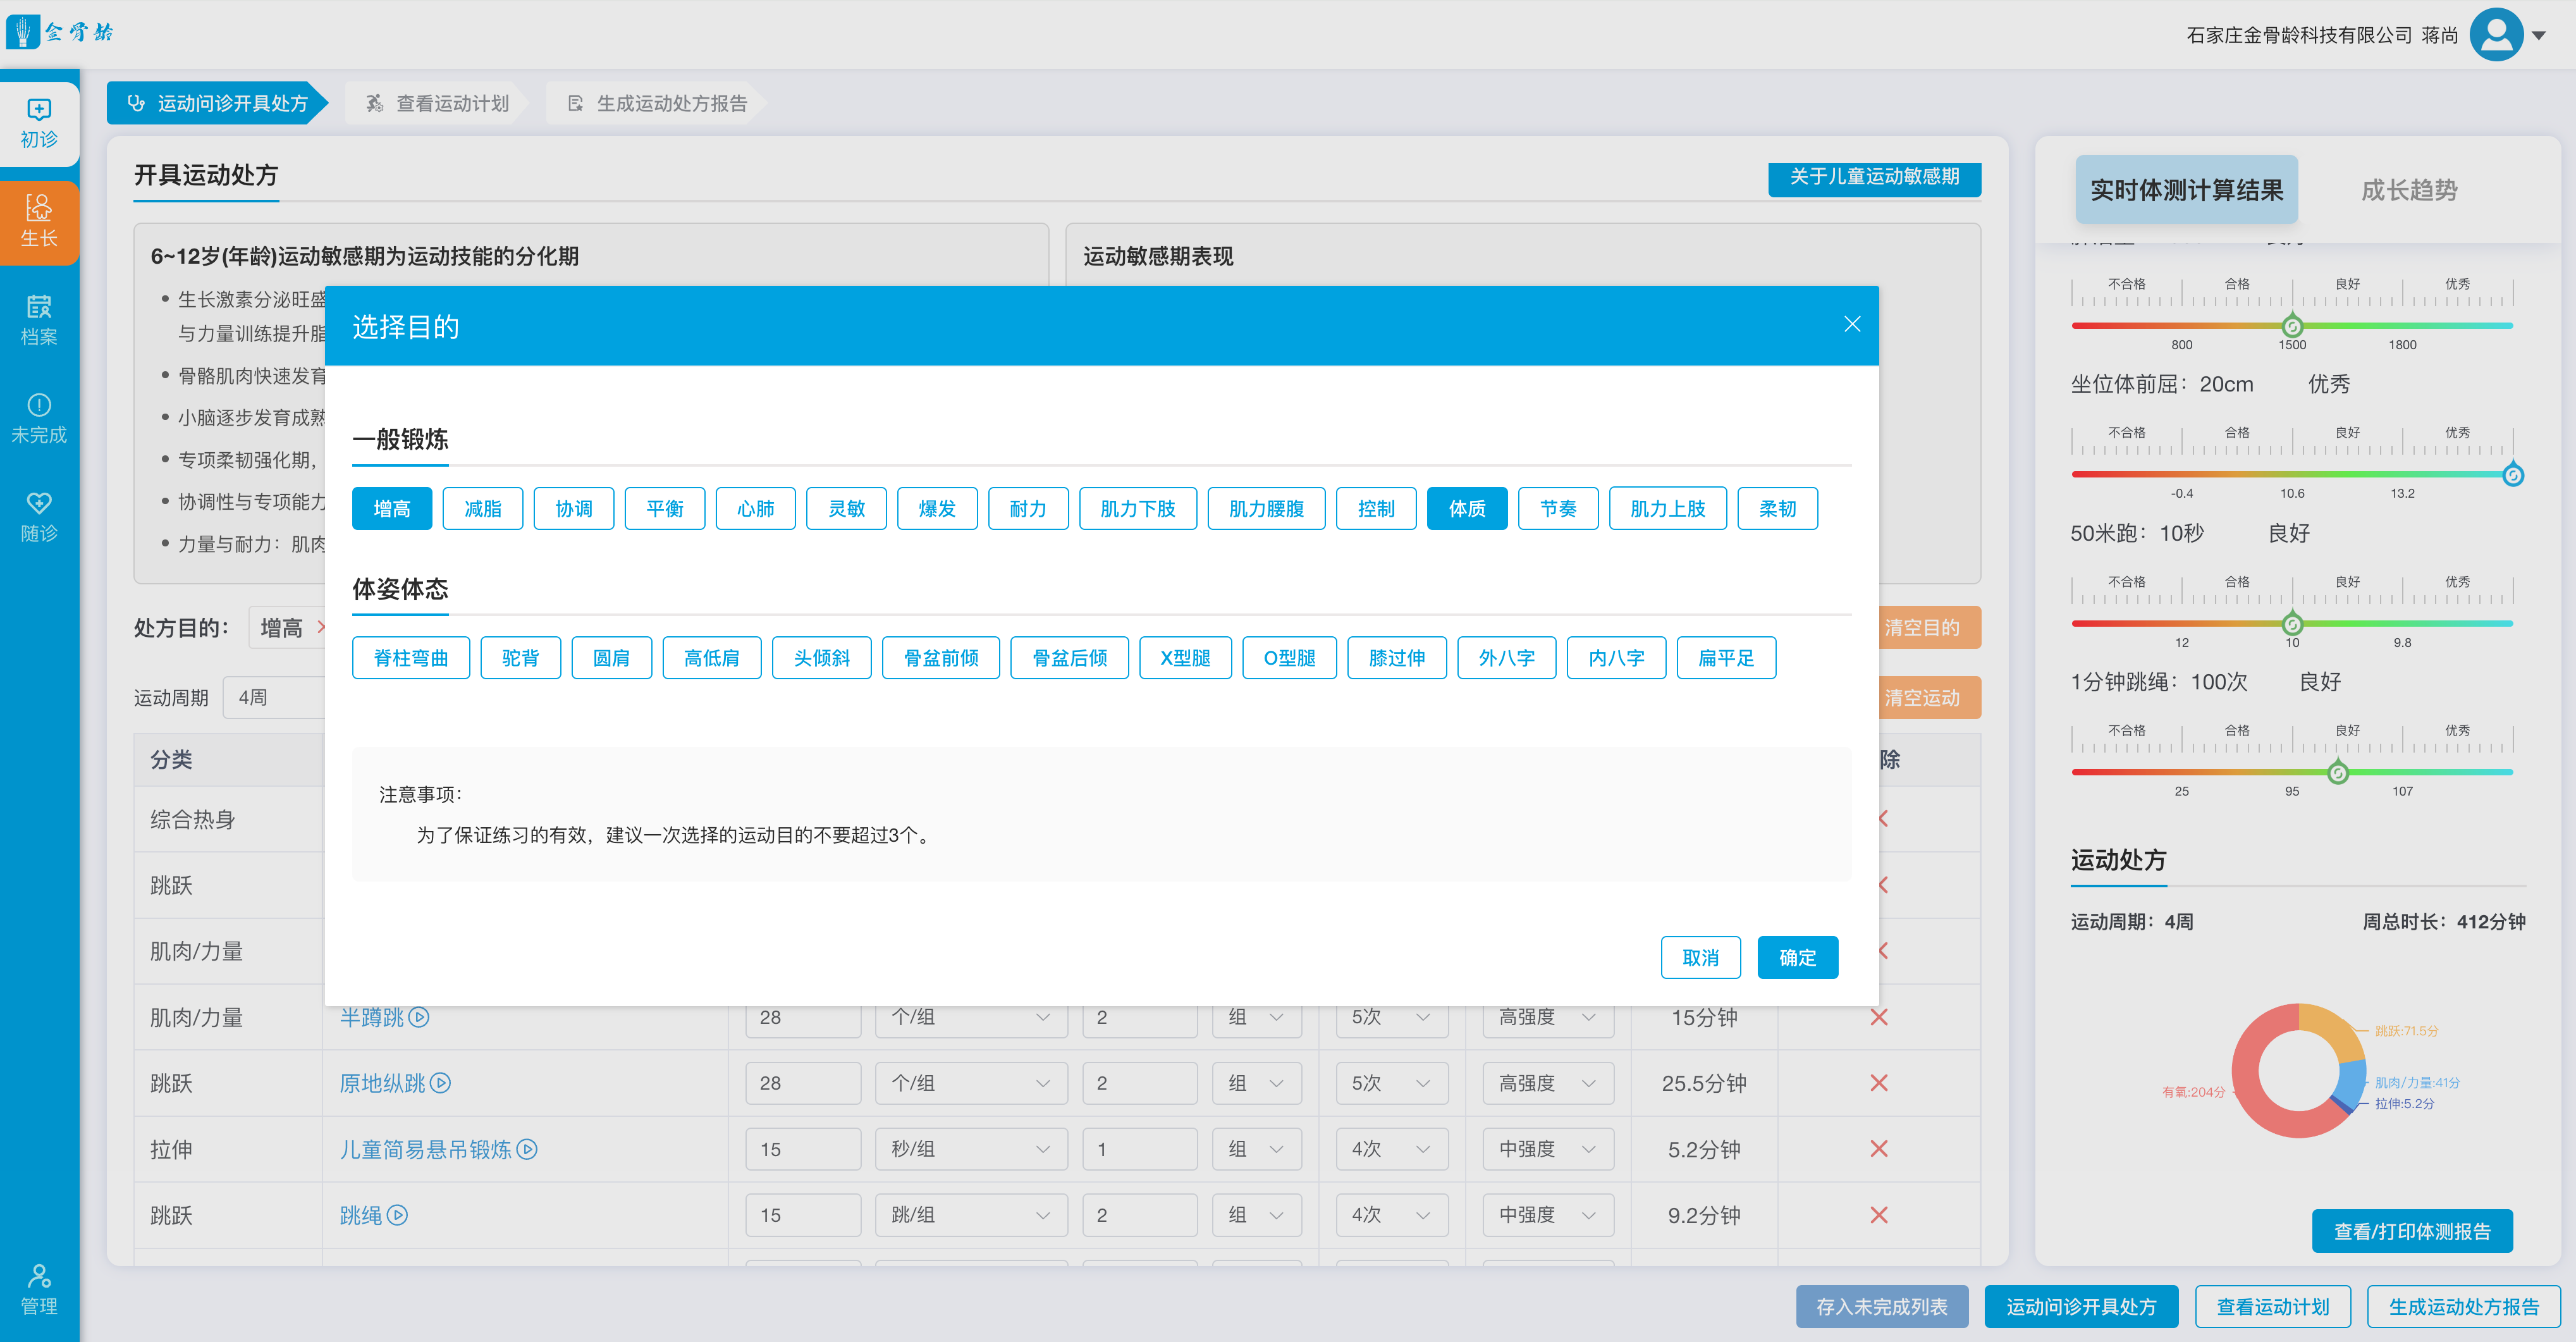The image size is (2576, 1342).
Task: Select the 扁平足 posture tag
Action: (1726, 657)
